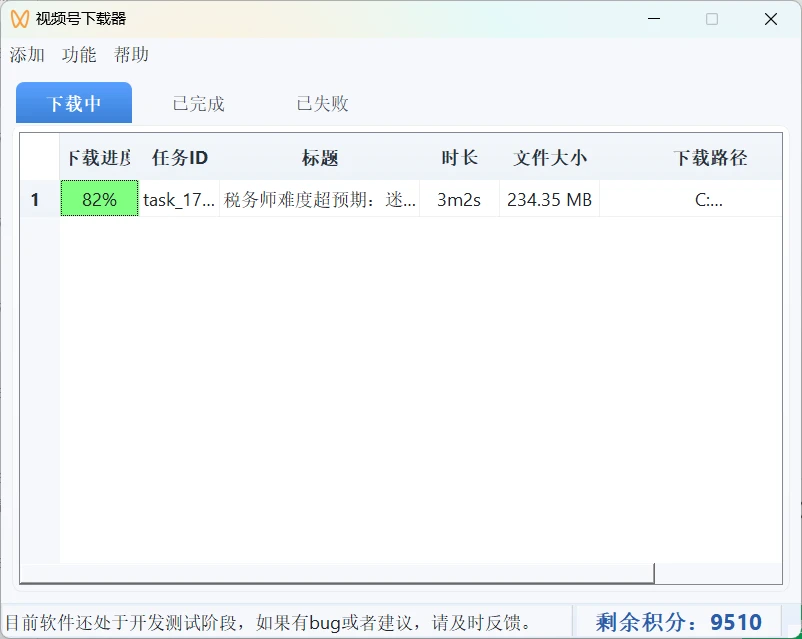Sort by 任务ID column header
Screen dimensions: 802x639
pos(180,158)
